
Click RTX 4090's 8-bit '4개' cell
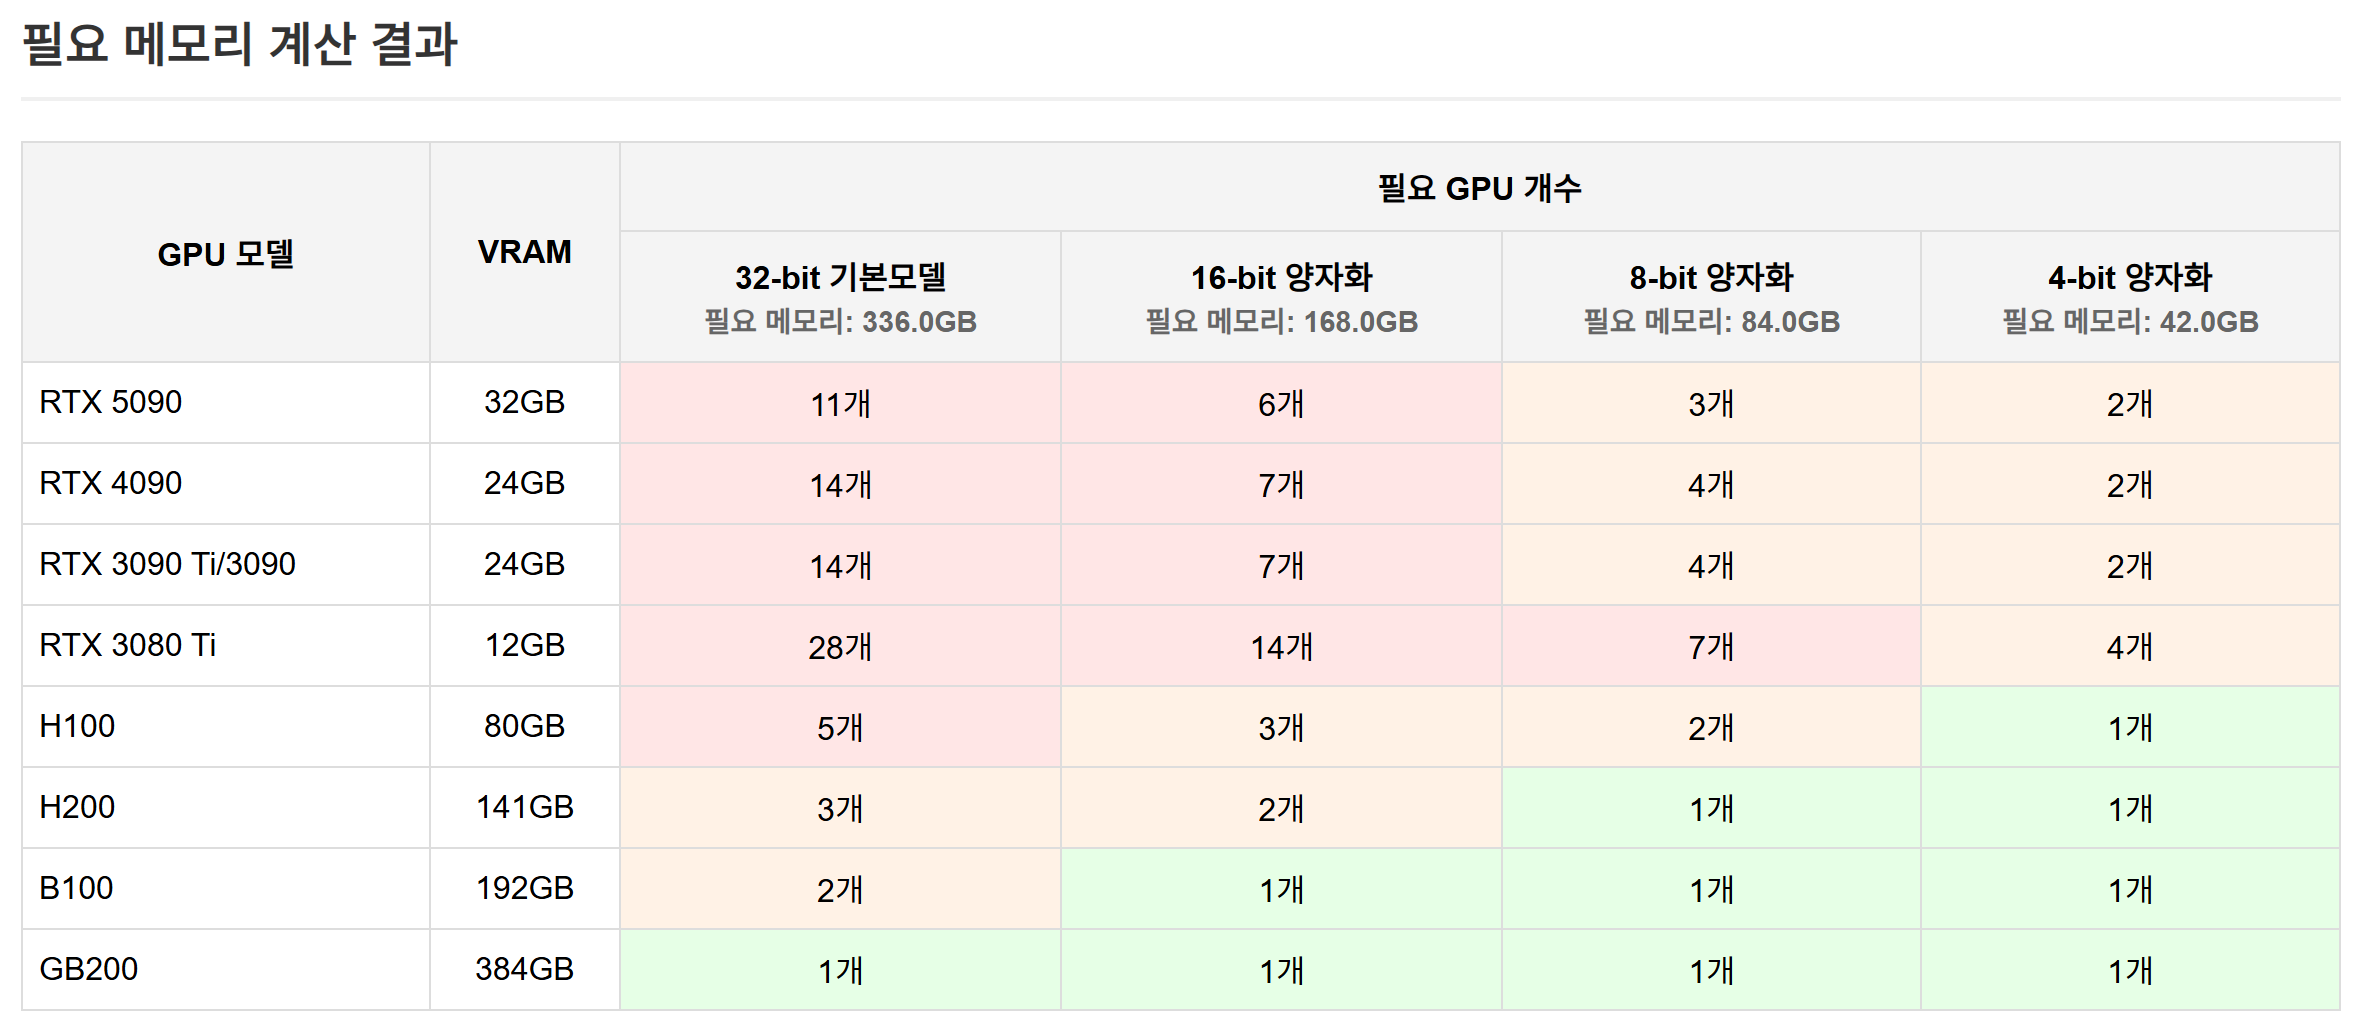click(x=1712, y=484)
